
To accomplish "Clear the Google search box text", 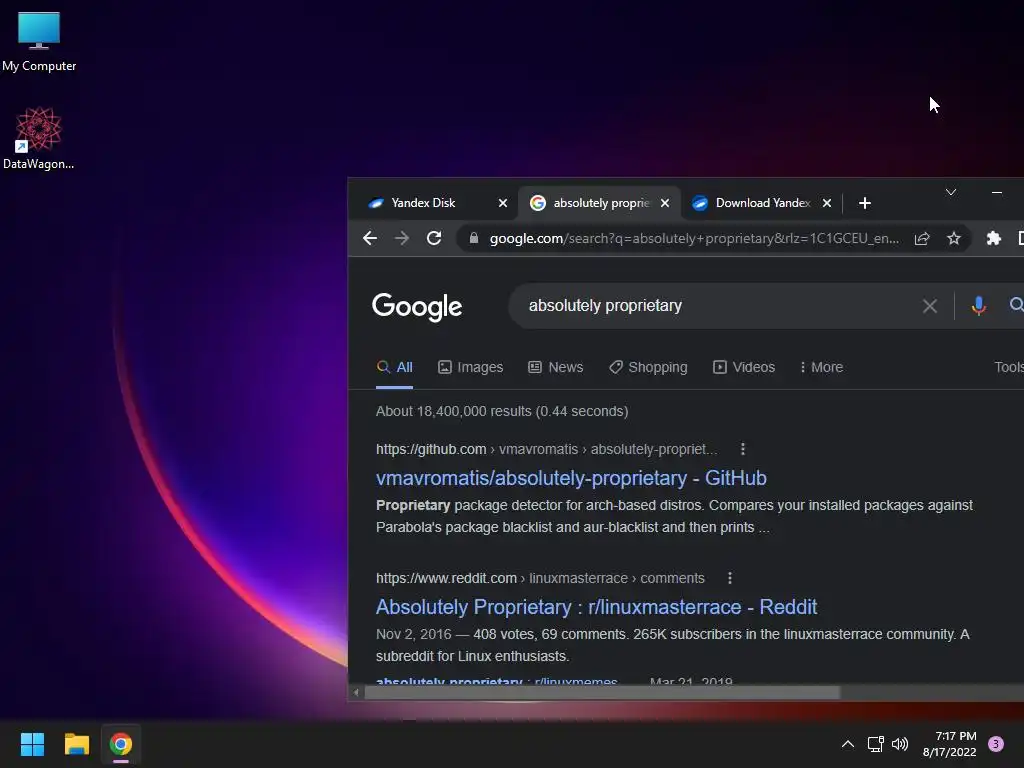I will (929, 306).
